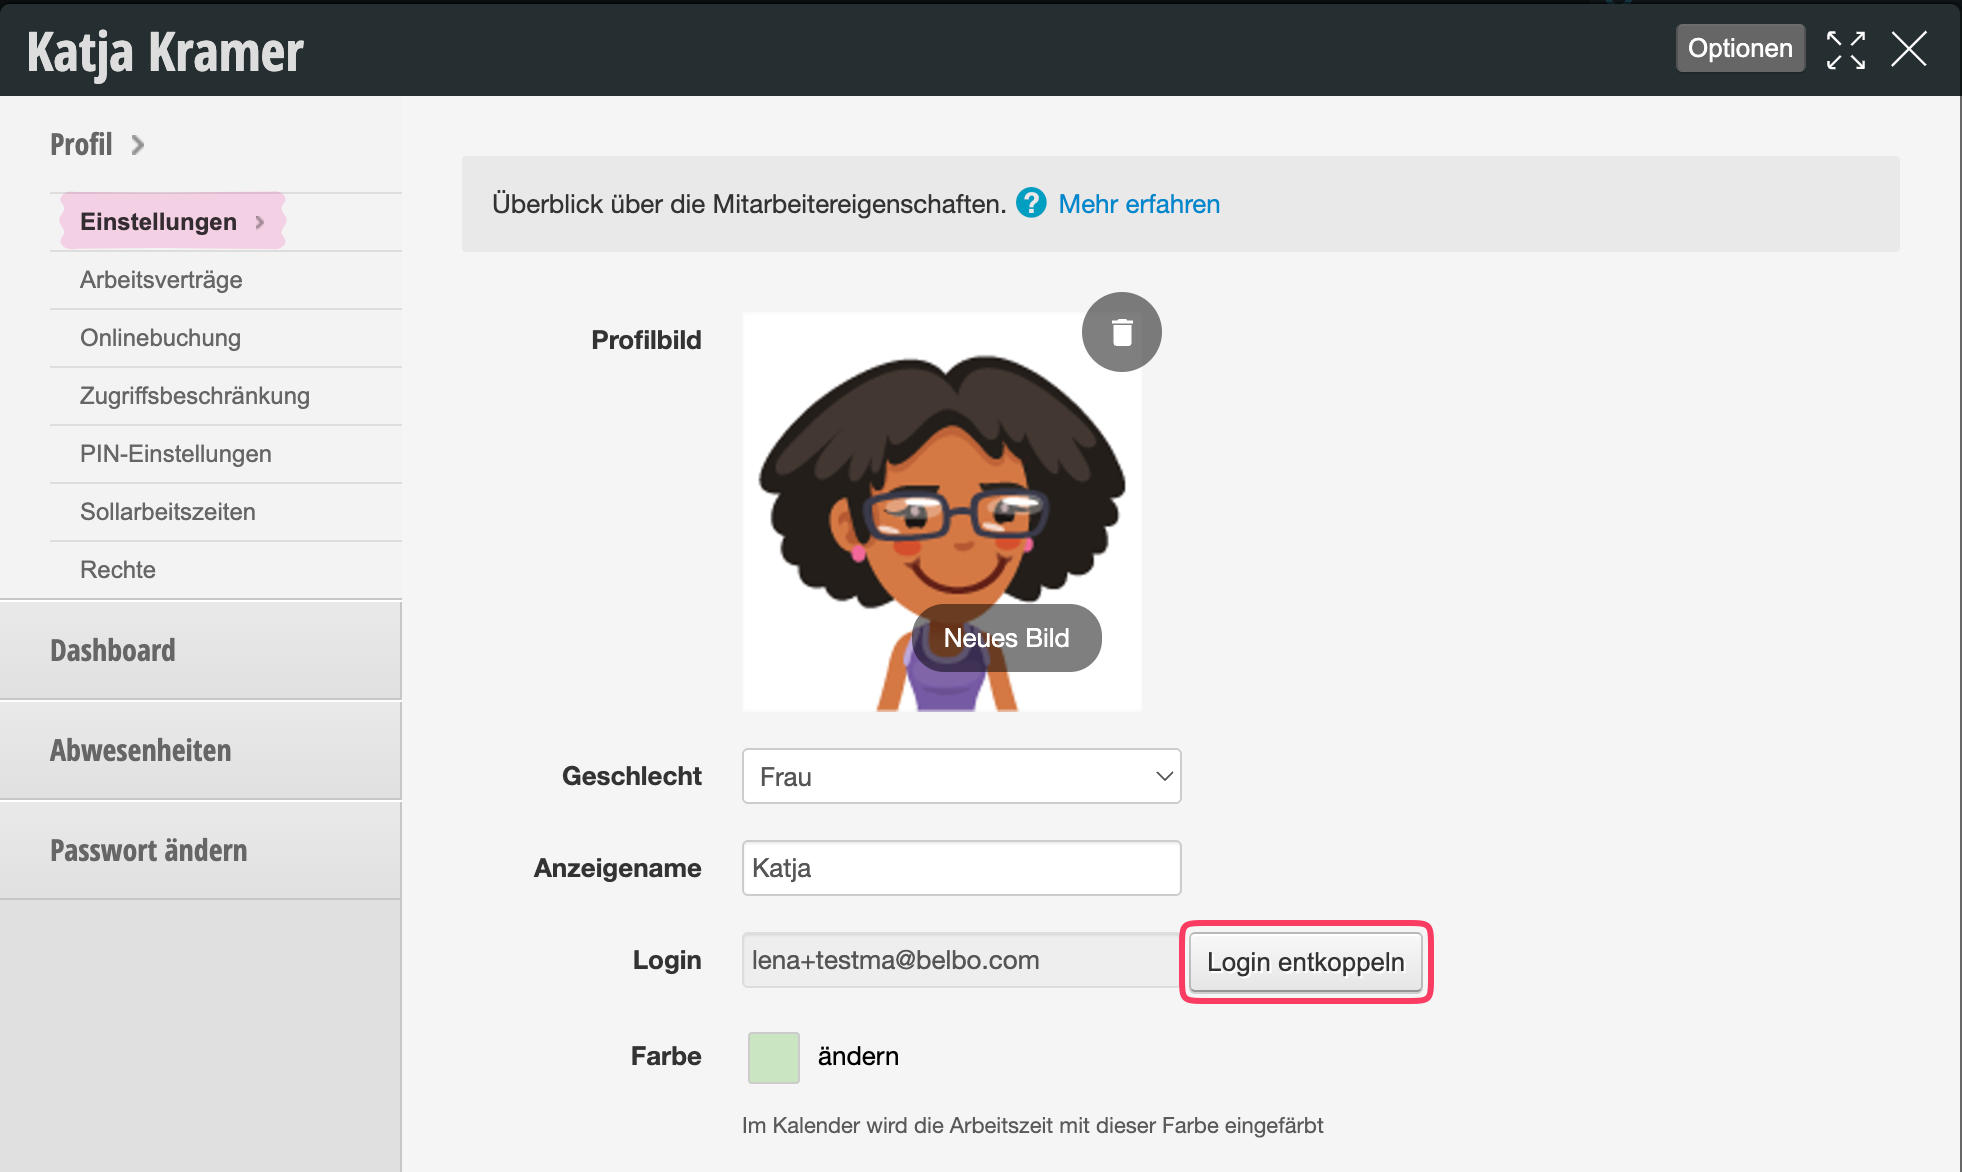Switch to the Dashboard tab
This screenshot has width=1962, height=1172.
pos(113,651)
